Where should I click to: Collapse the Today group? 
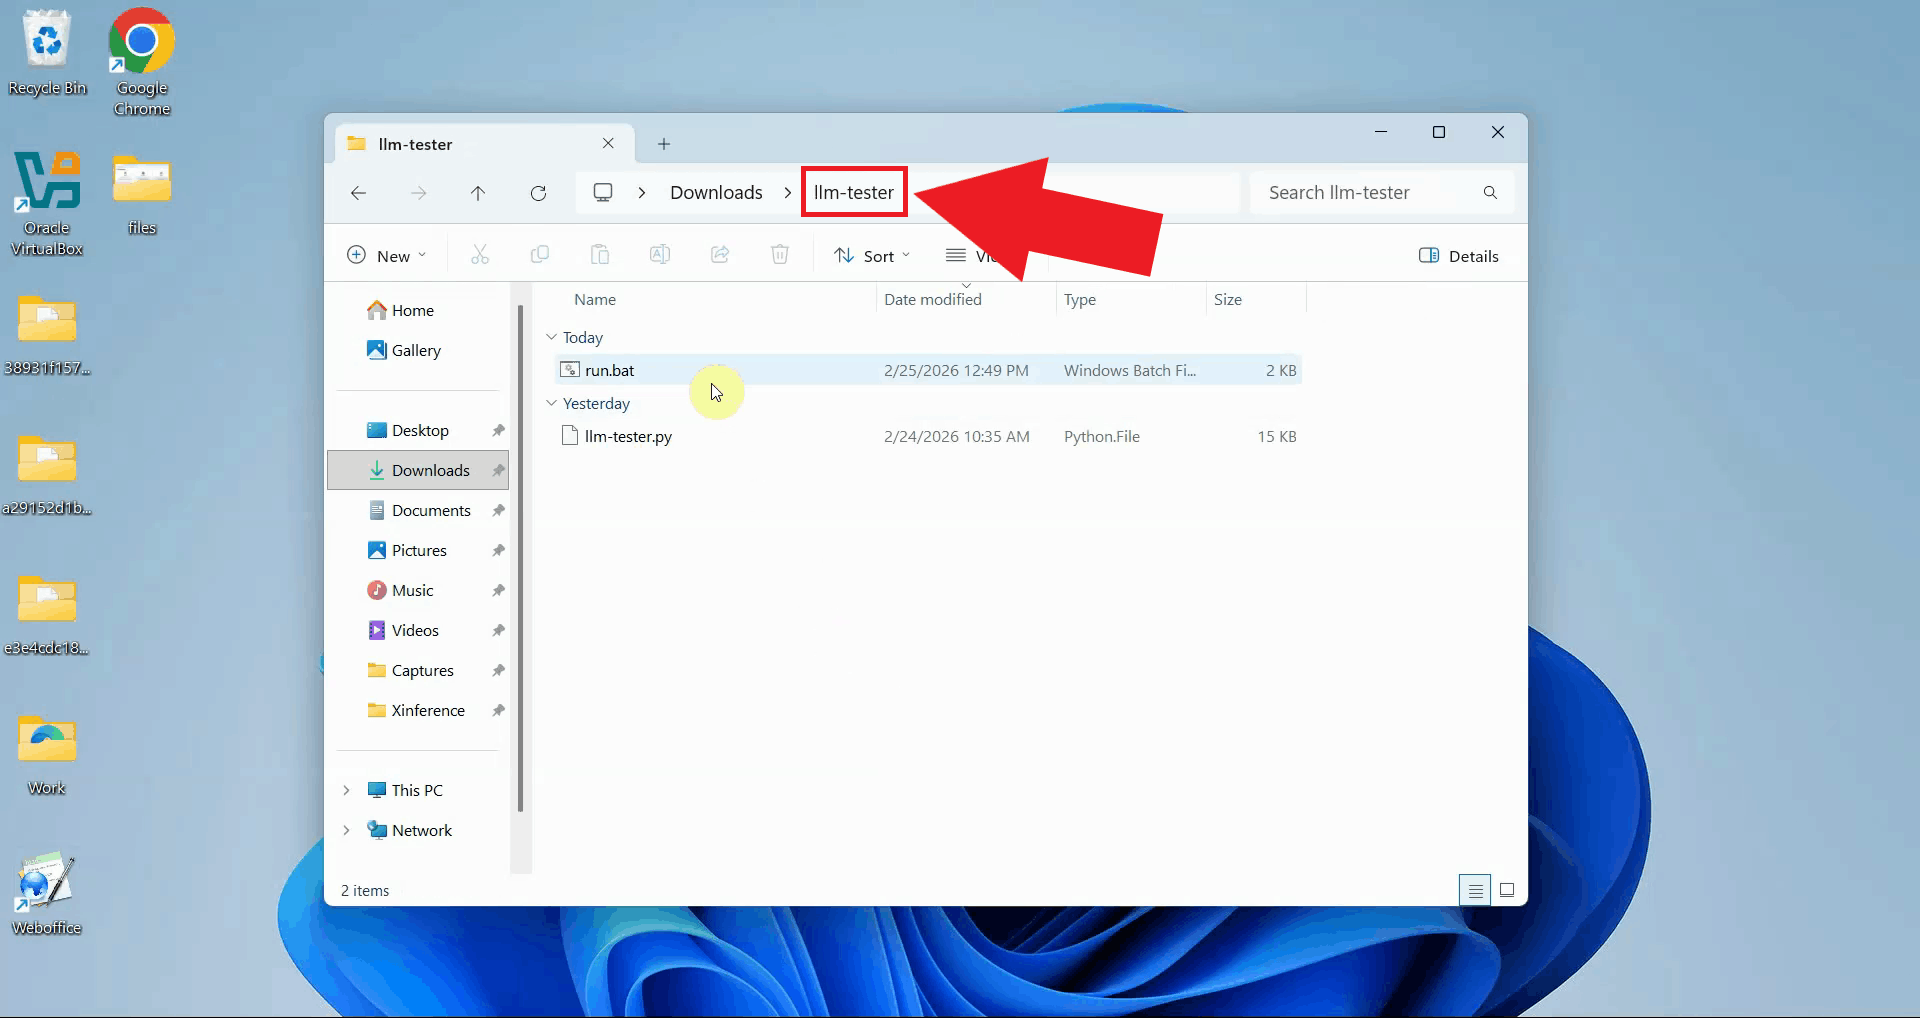(552, 337)
